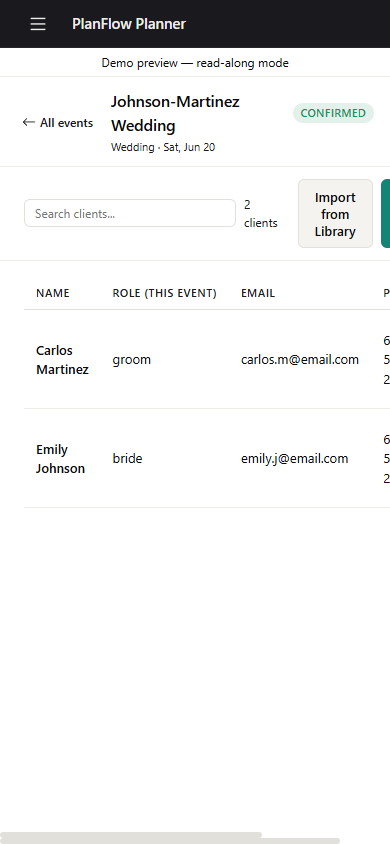This screenshot has height=844, width=390.
Task: Select the bride role cell
Action: click(x=127, y=459)
